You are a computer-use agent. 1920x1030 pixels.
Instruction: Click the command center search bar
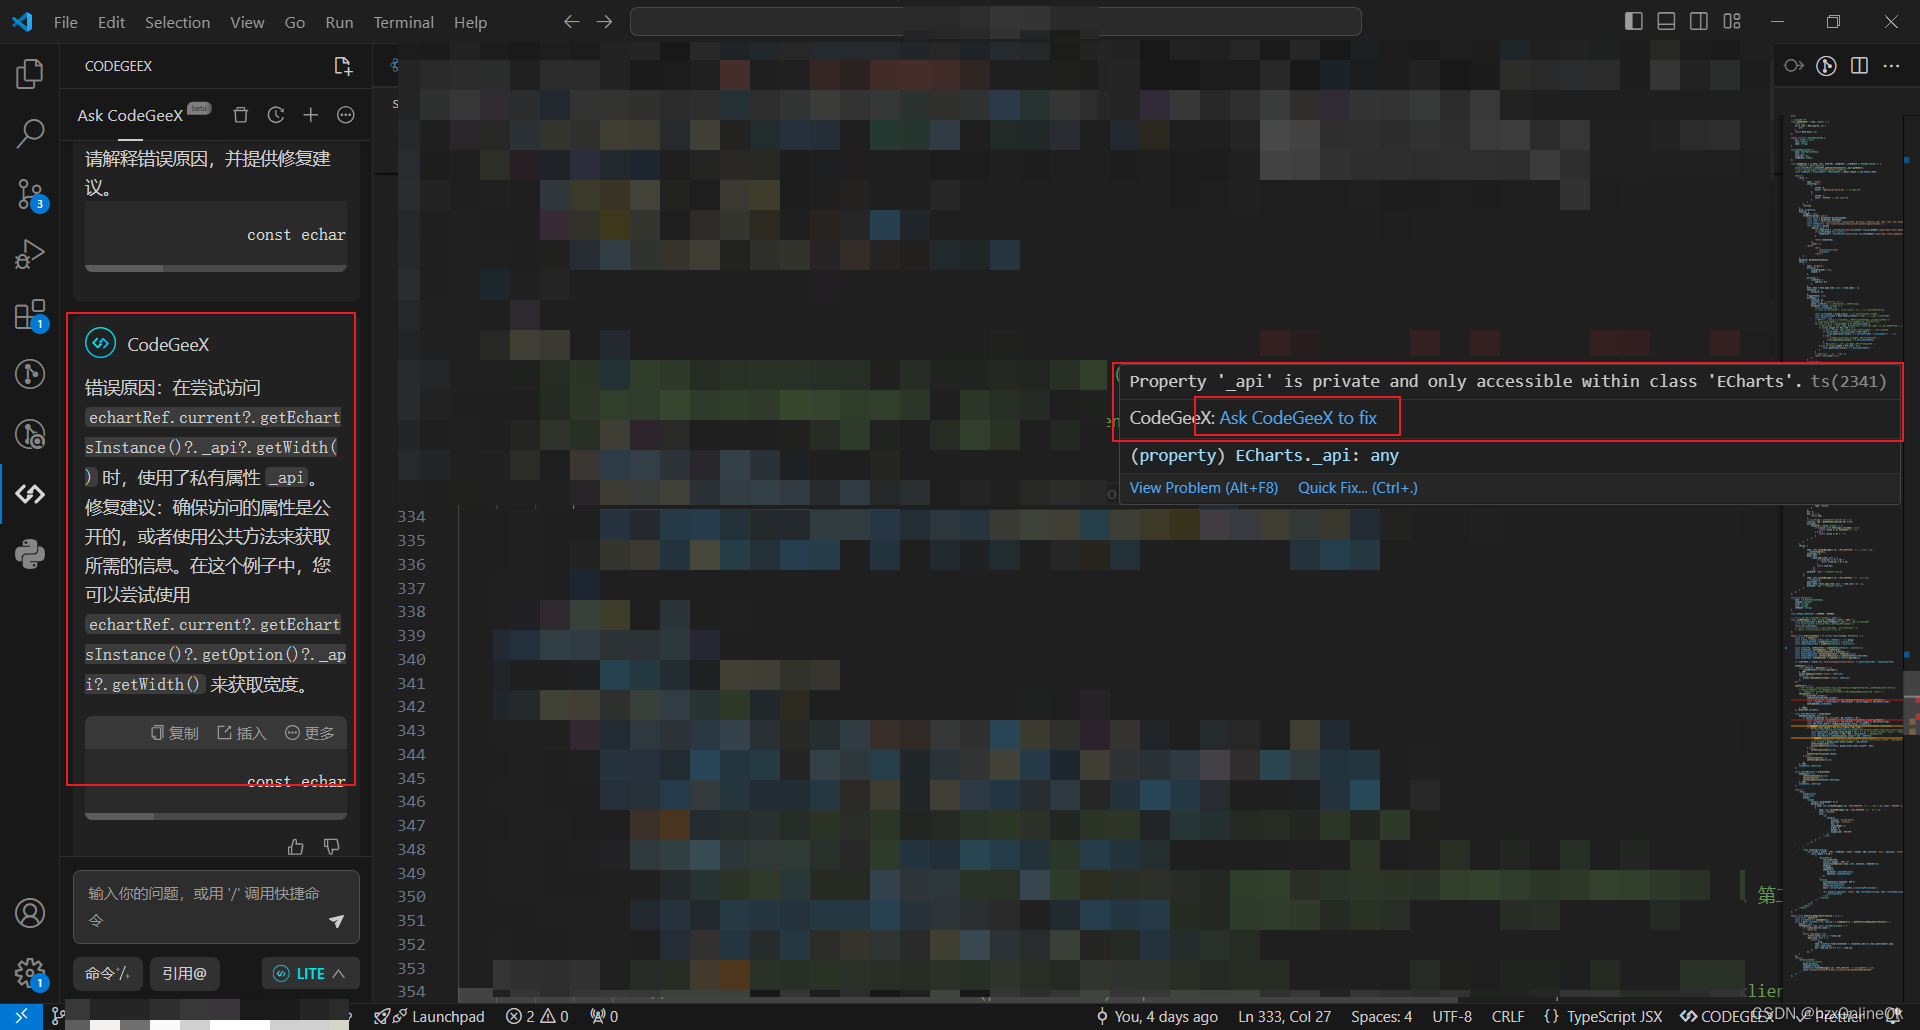click(x=995, y=22)
